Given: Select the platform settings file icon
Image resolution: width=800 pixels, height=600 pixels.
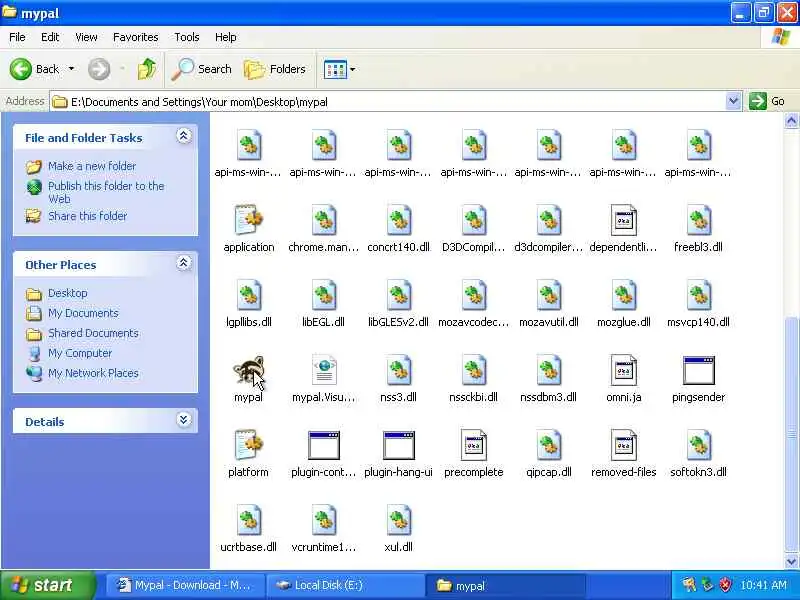Looking at the screenshot, I should [248, 445].
